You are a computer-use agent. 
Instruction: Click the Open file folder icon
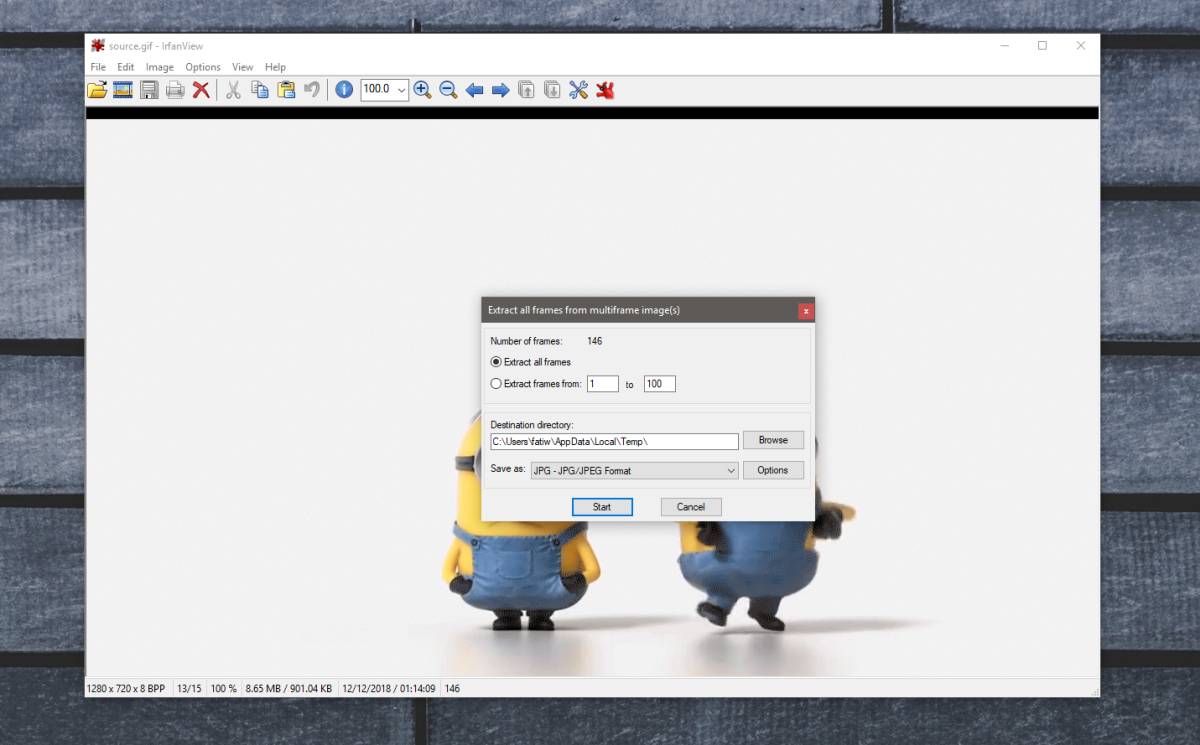[x=97, y=90]
